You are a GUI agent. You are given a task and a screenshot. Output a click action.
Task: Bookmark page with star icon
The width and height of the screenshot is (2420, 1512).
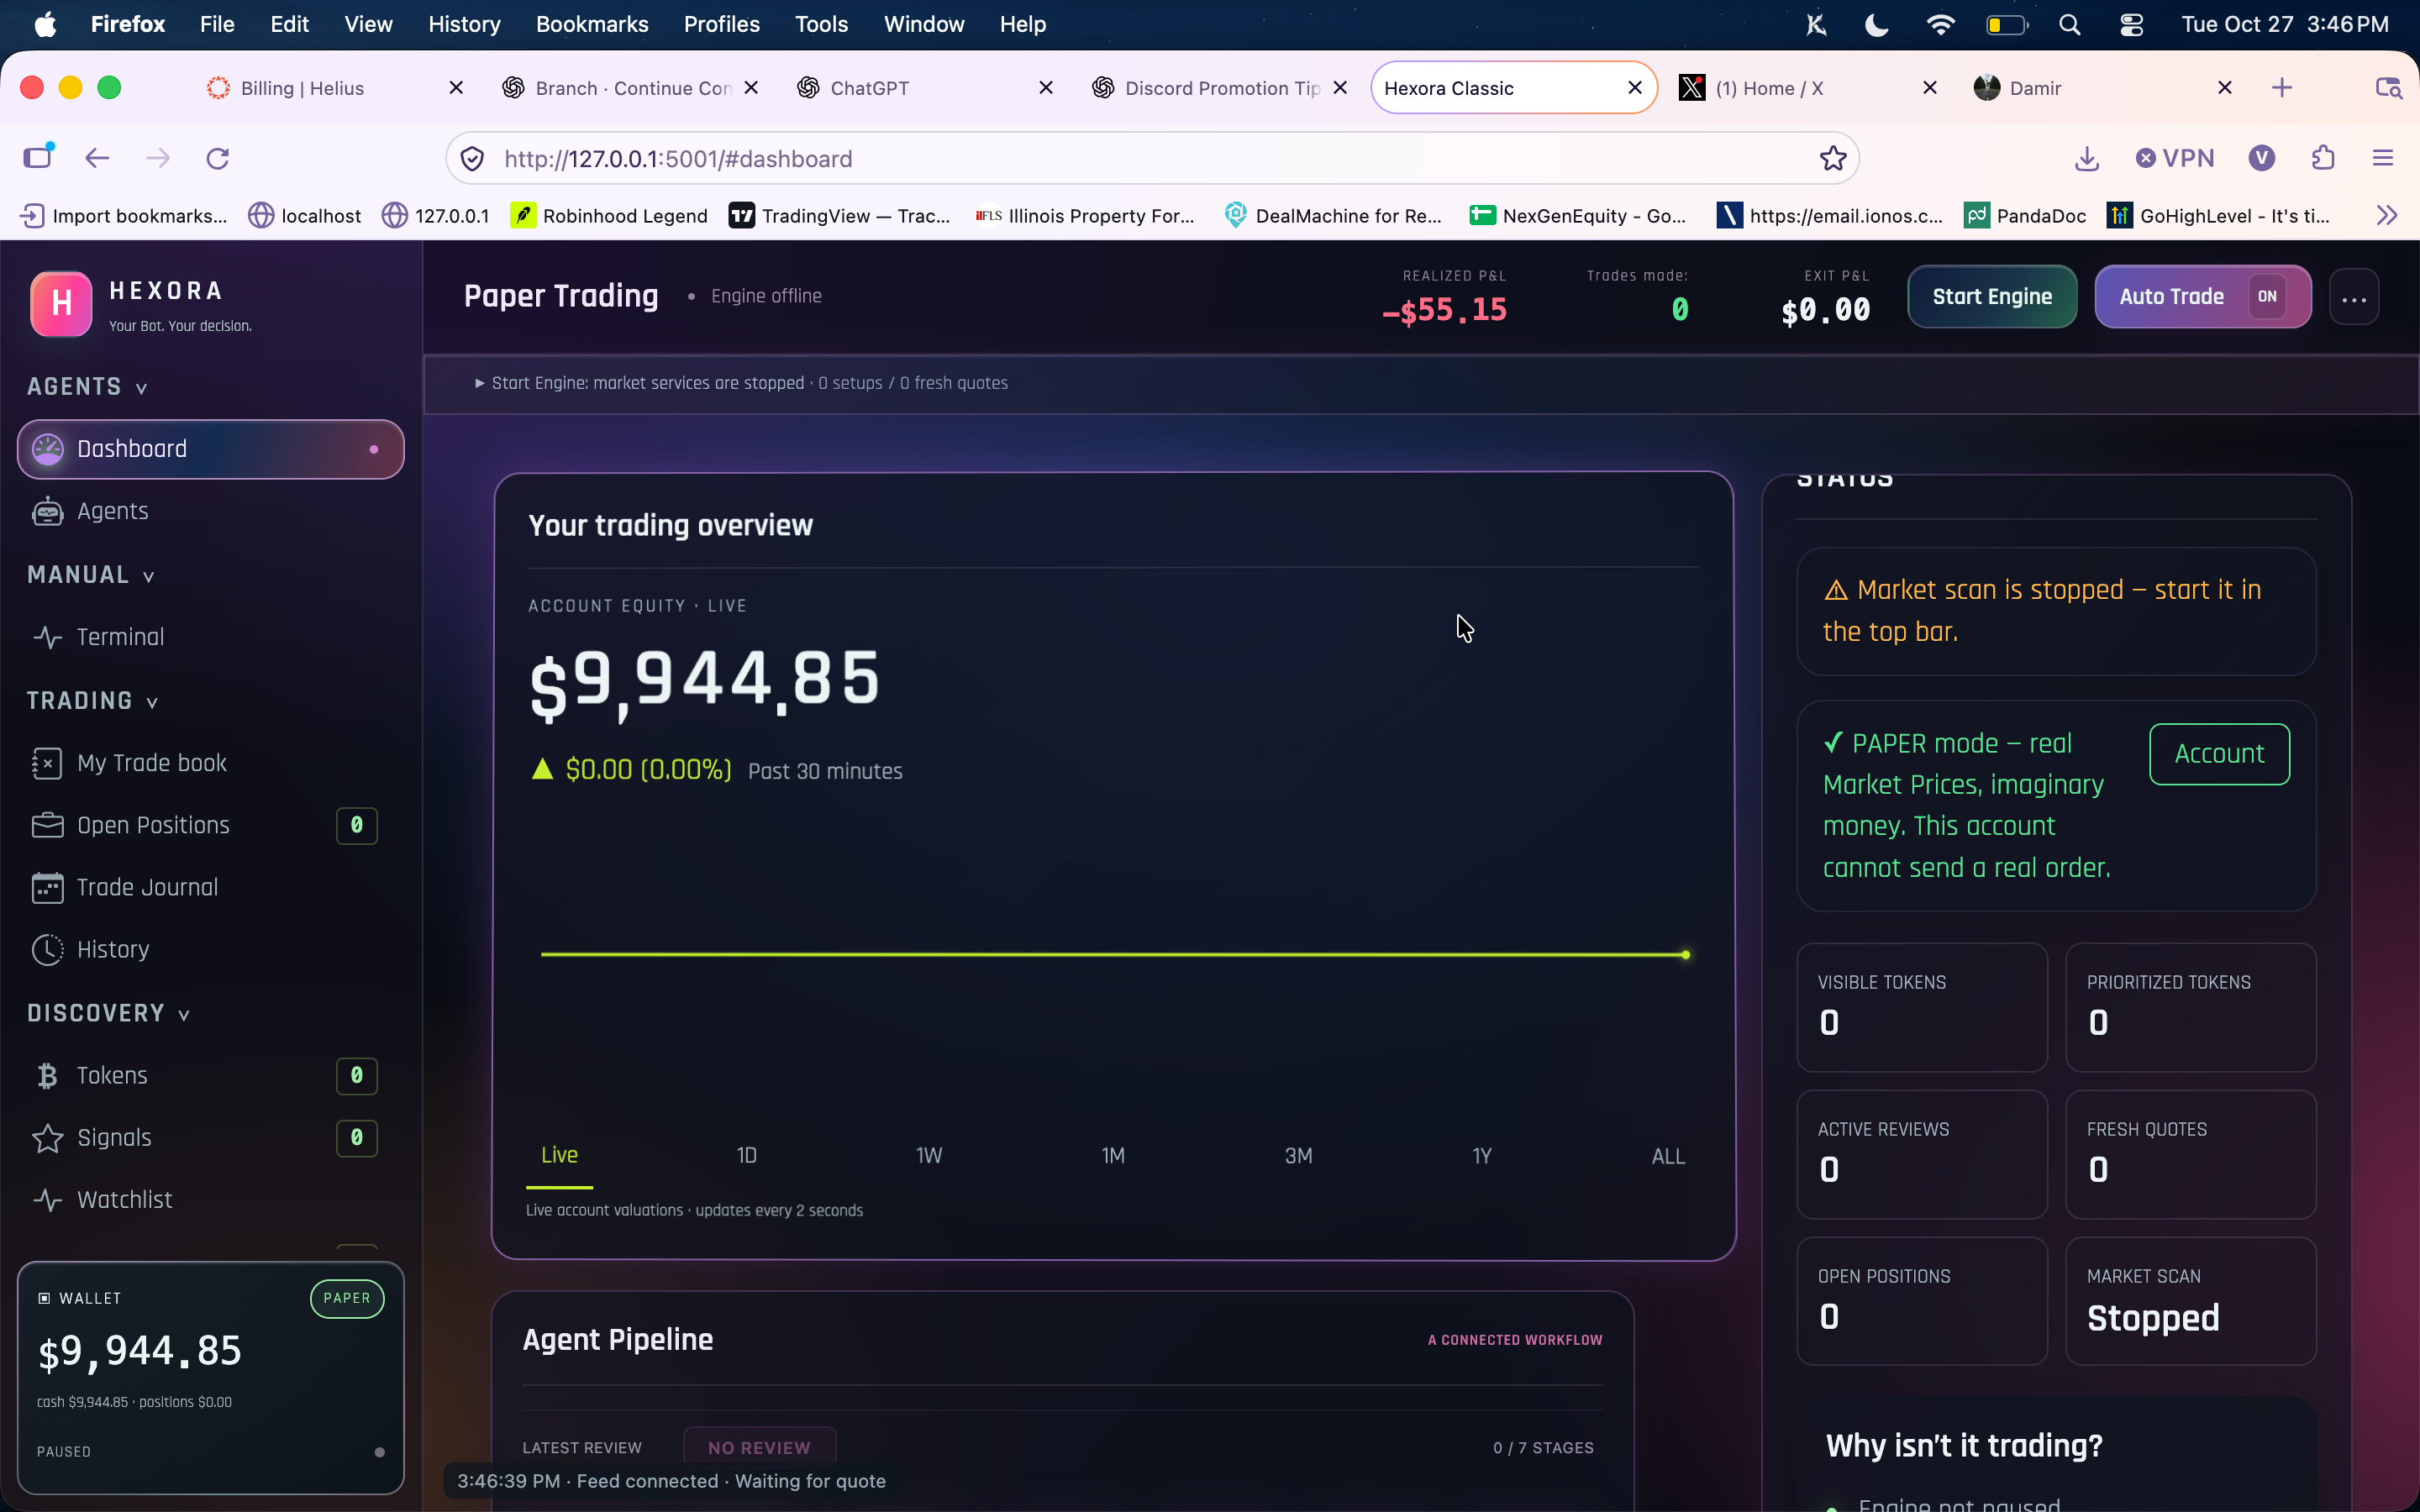tap(1832, 158)
